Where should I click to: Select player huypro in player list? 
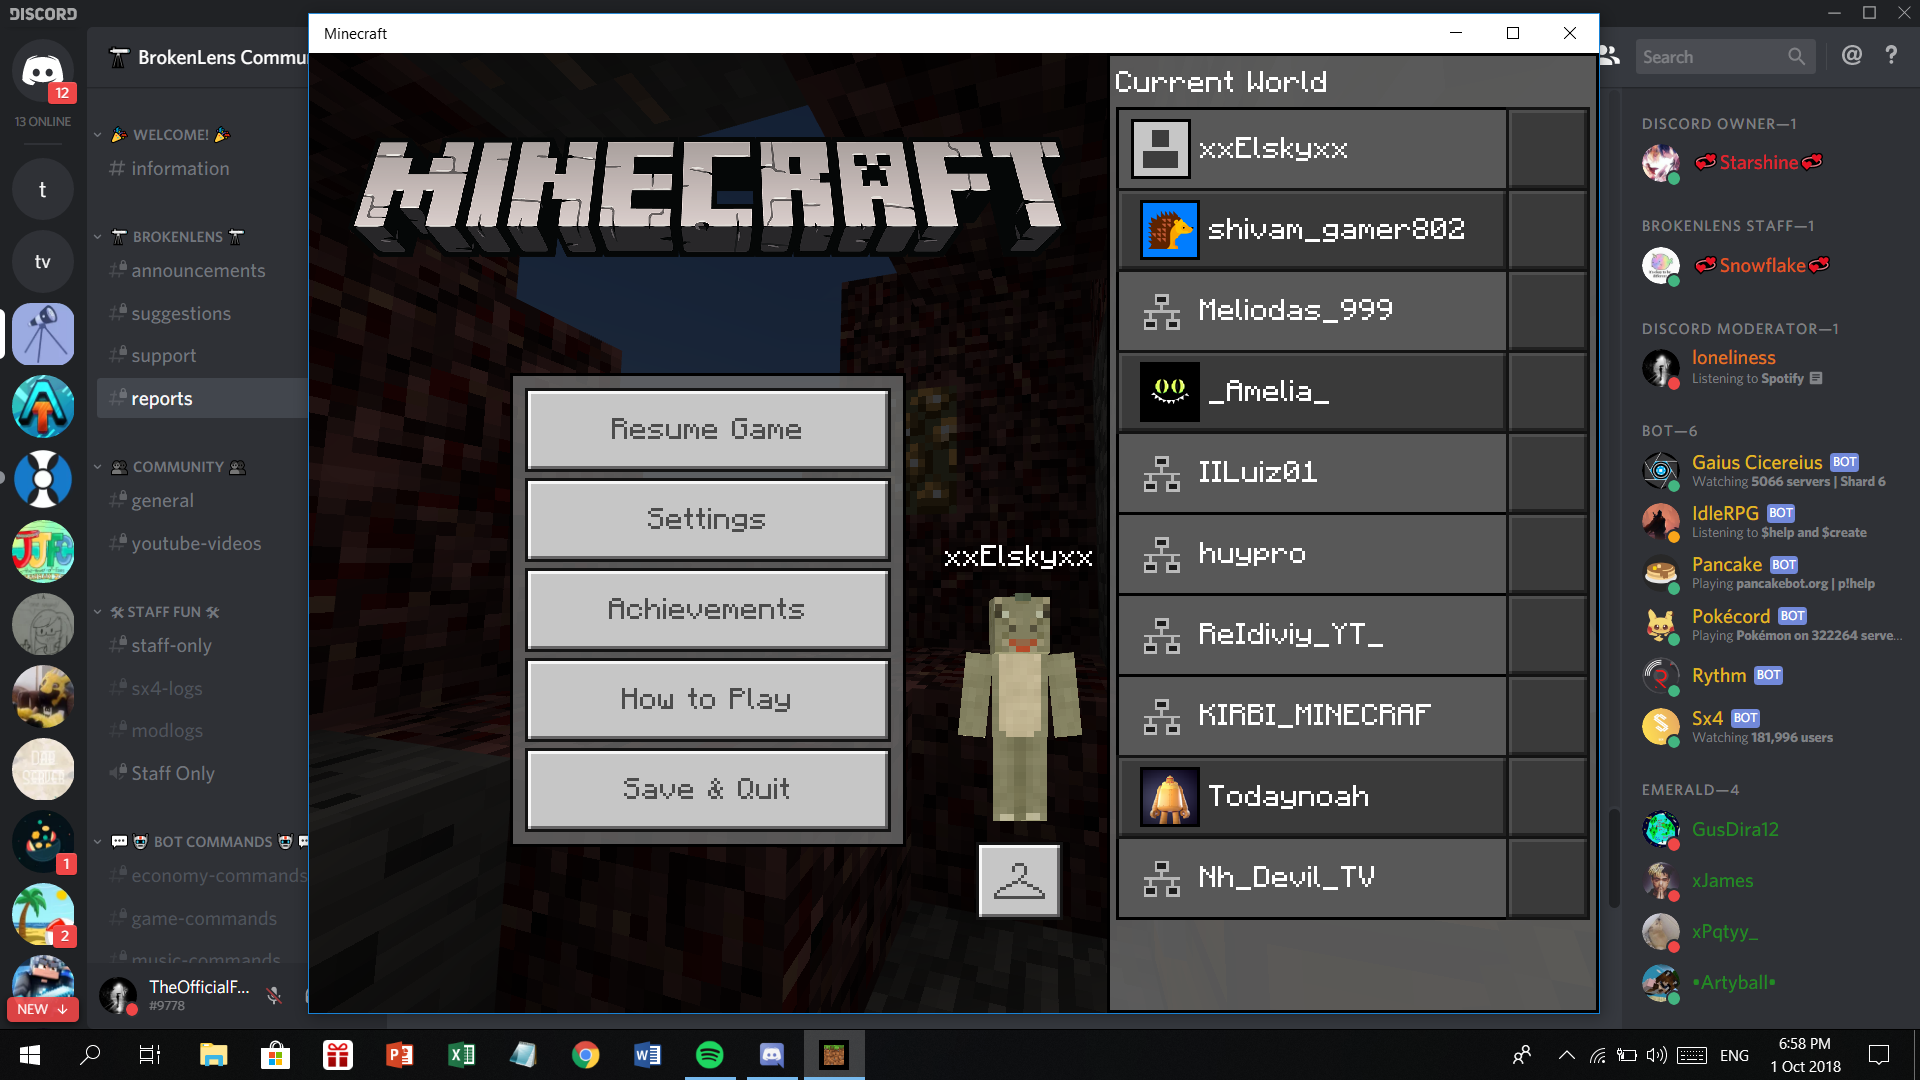pos(1312,554)
